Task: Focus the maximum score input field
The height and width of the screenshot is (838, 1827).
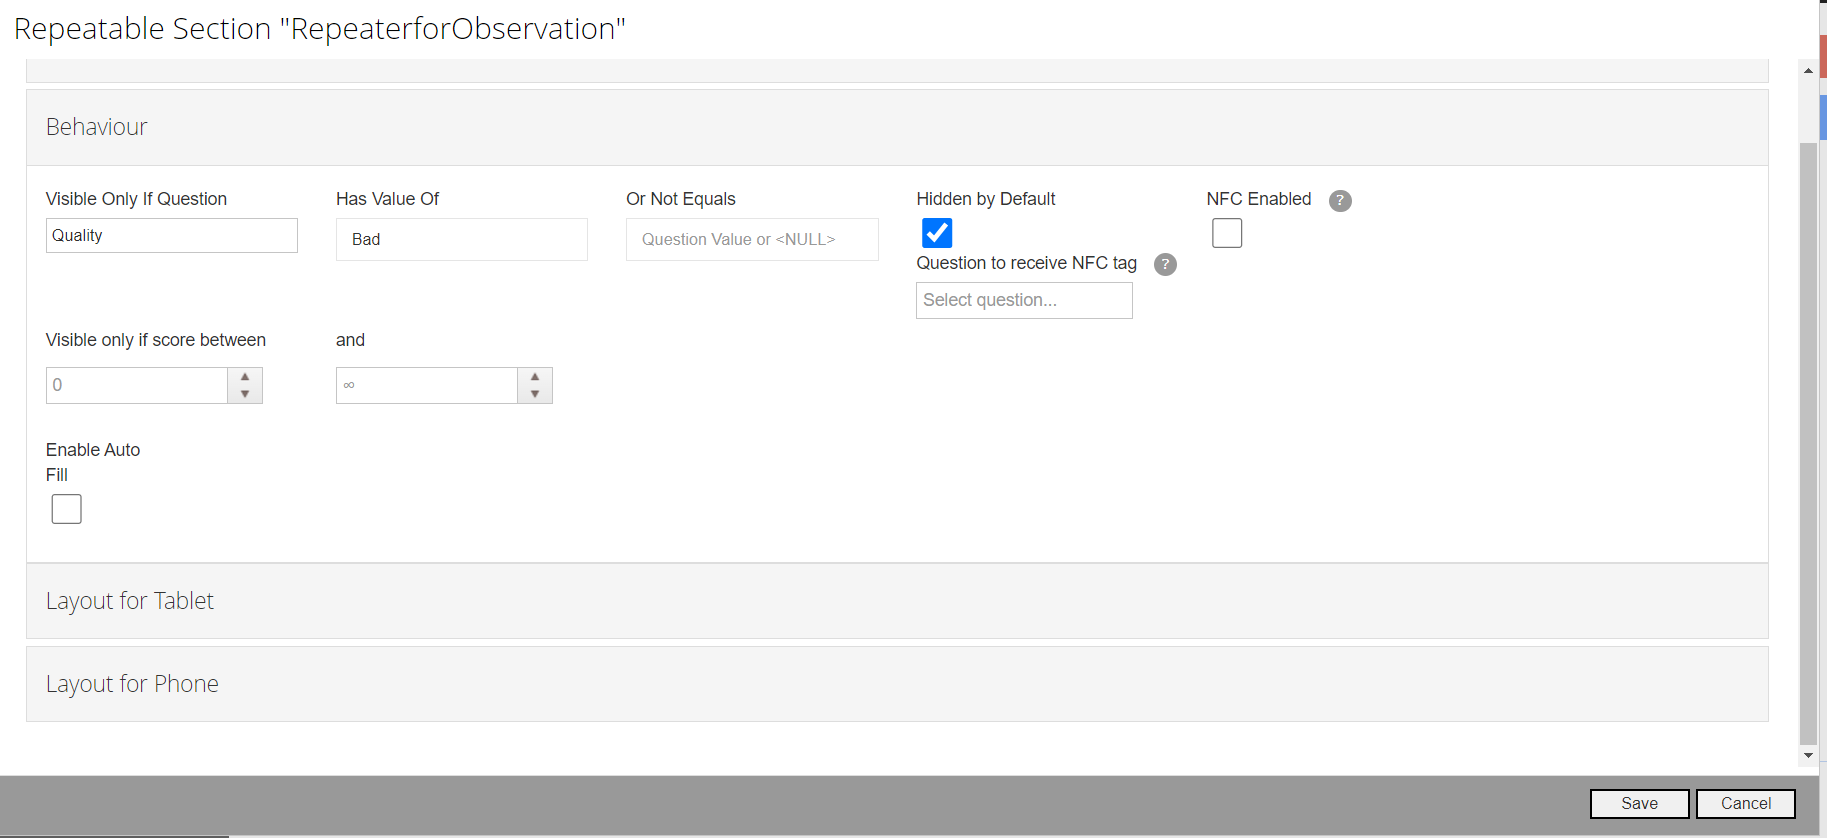Action: pyautogui.click(x=427, y=386)
